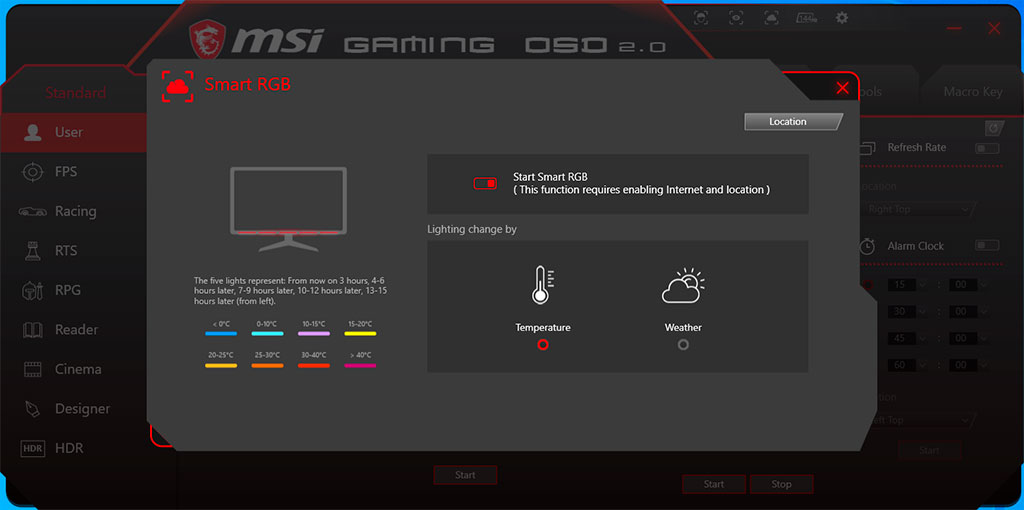
Task: Click the Alarm Clock stopwatch icon
Action: 867,246
